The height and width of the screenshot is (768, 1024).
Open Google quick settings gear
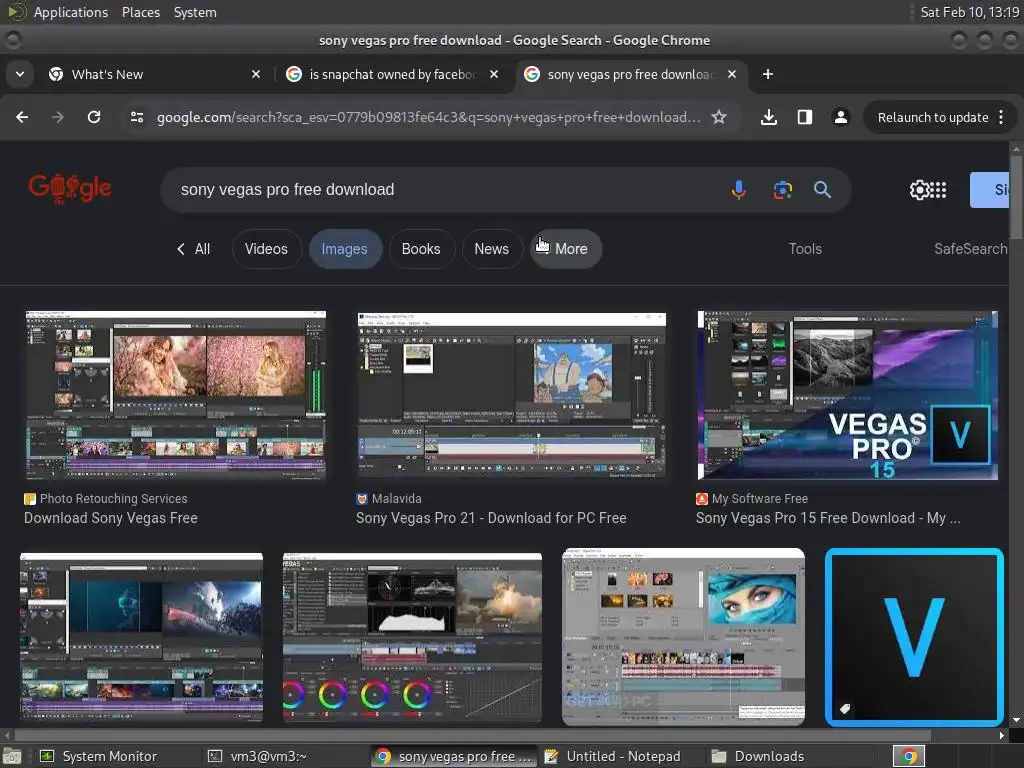919,190
